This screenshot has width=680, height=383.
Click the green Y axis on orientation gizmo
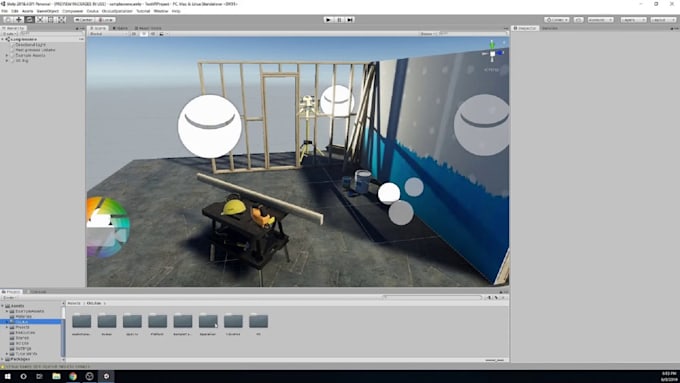(x=492, y=45)
